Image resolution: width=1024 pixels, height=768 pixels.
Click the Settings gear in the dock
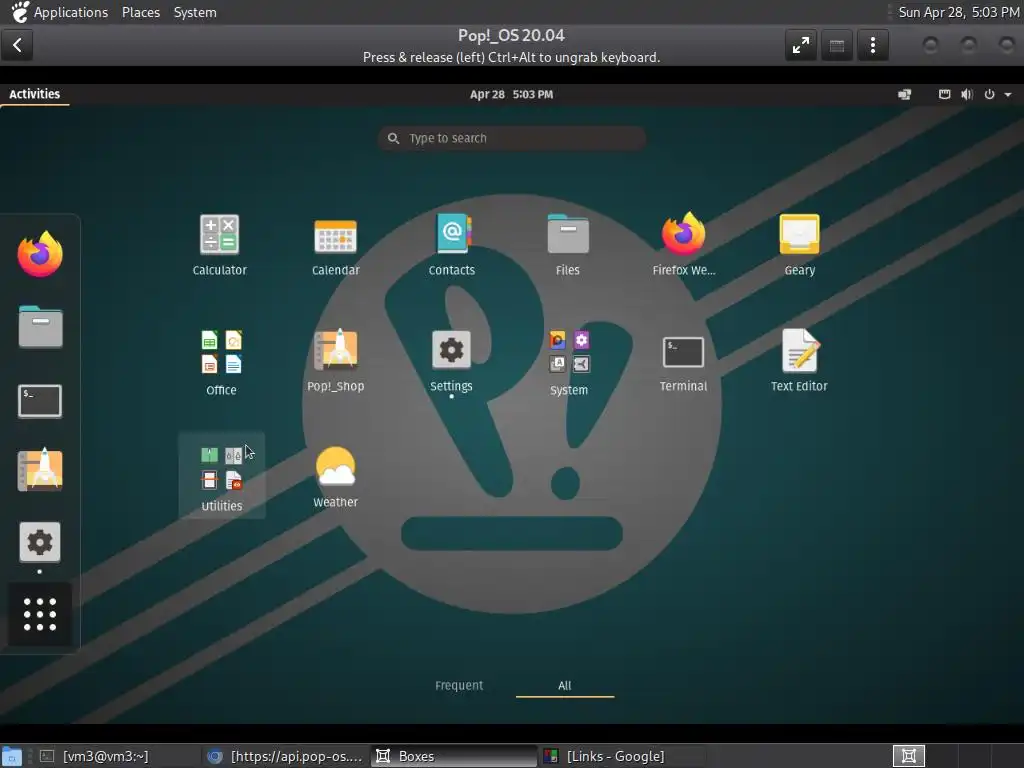tap(40, 541)
